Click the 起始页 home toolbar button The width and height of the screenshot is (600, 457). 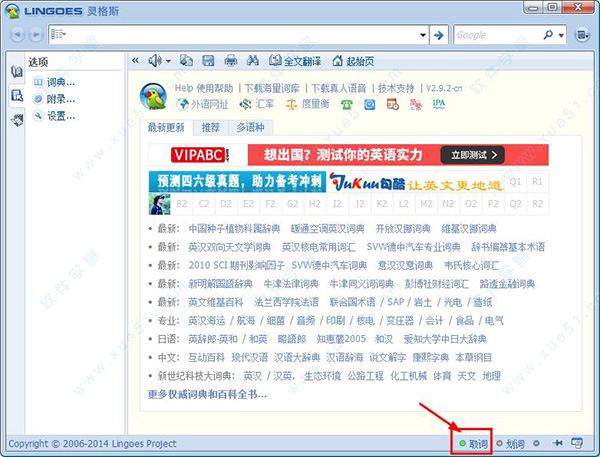353,61
